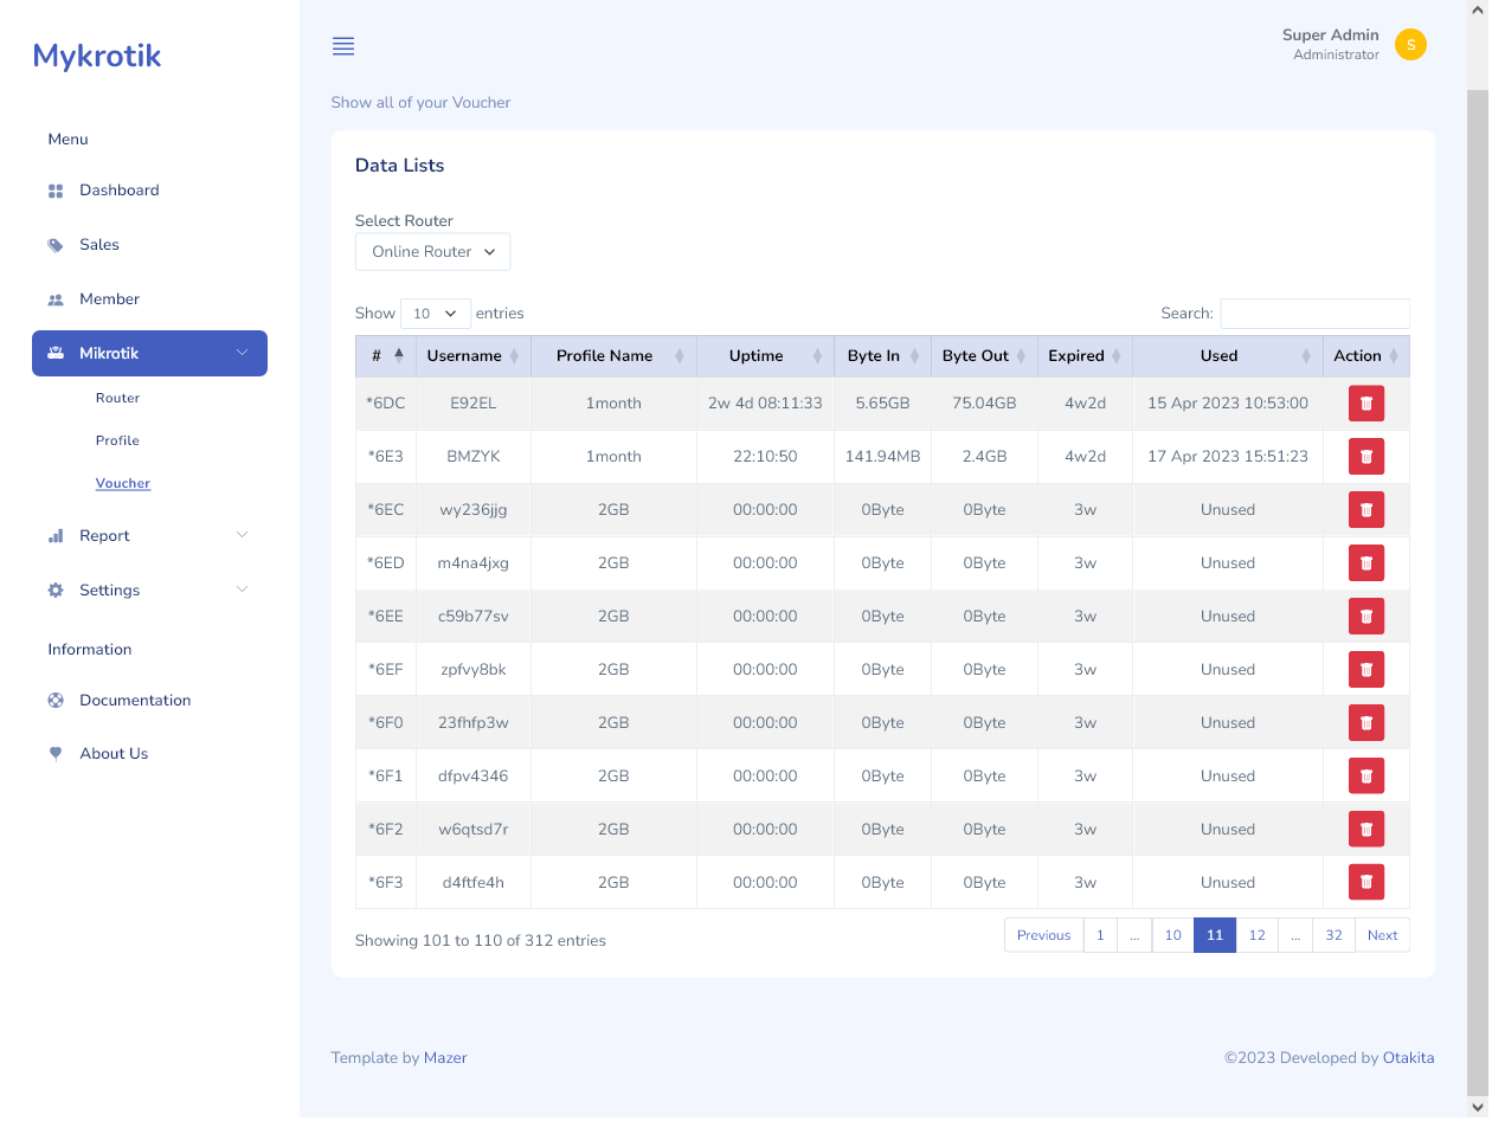The width and height of the screenshot is (1492, 1121).
Task: Click the Member people icon
Action: point(56,298)
